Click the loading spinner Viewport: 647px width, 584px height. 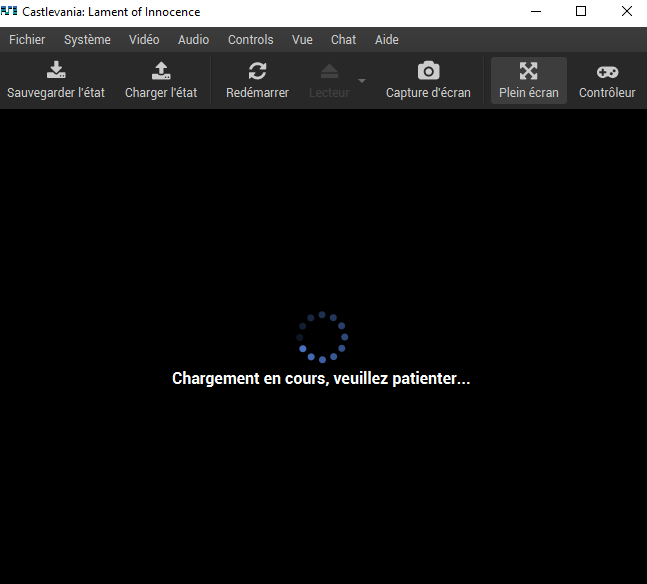[322, 337]
